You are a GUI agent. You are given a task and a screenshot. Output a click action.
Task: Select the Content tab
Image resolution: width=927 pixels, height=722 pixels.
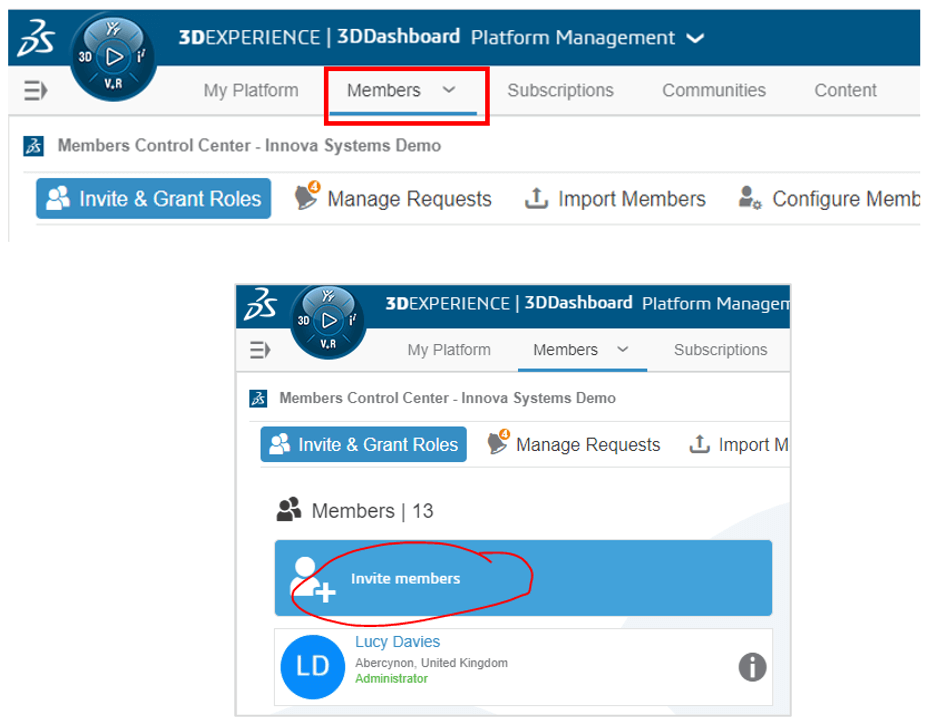tap(844, 90)
